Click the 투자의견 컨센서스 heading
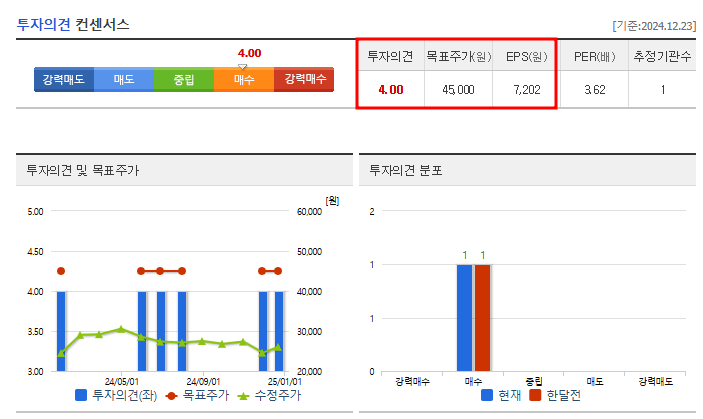This screenshot has width=703, height=419. [x=73, y=24]
